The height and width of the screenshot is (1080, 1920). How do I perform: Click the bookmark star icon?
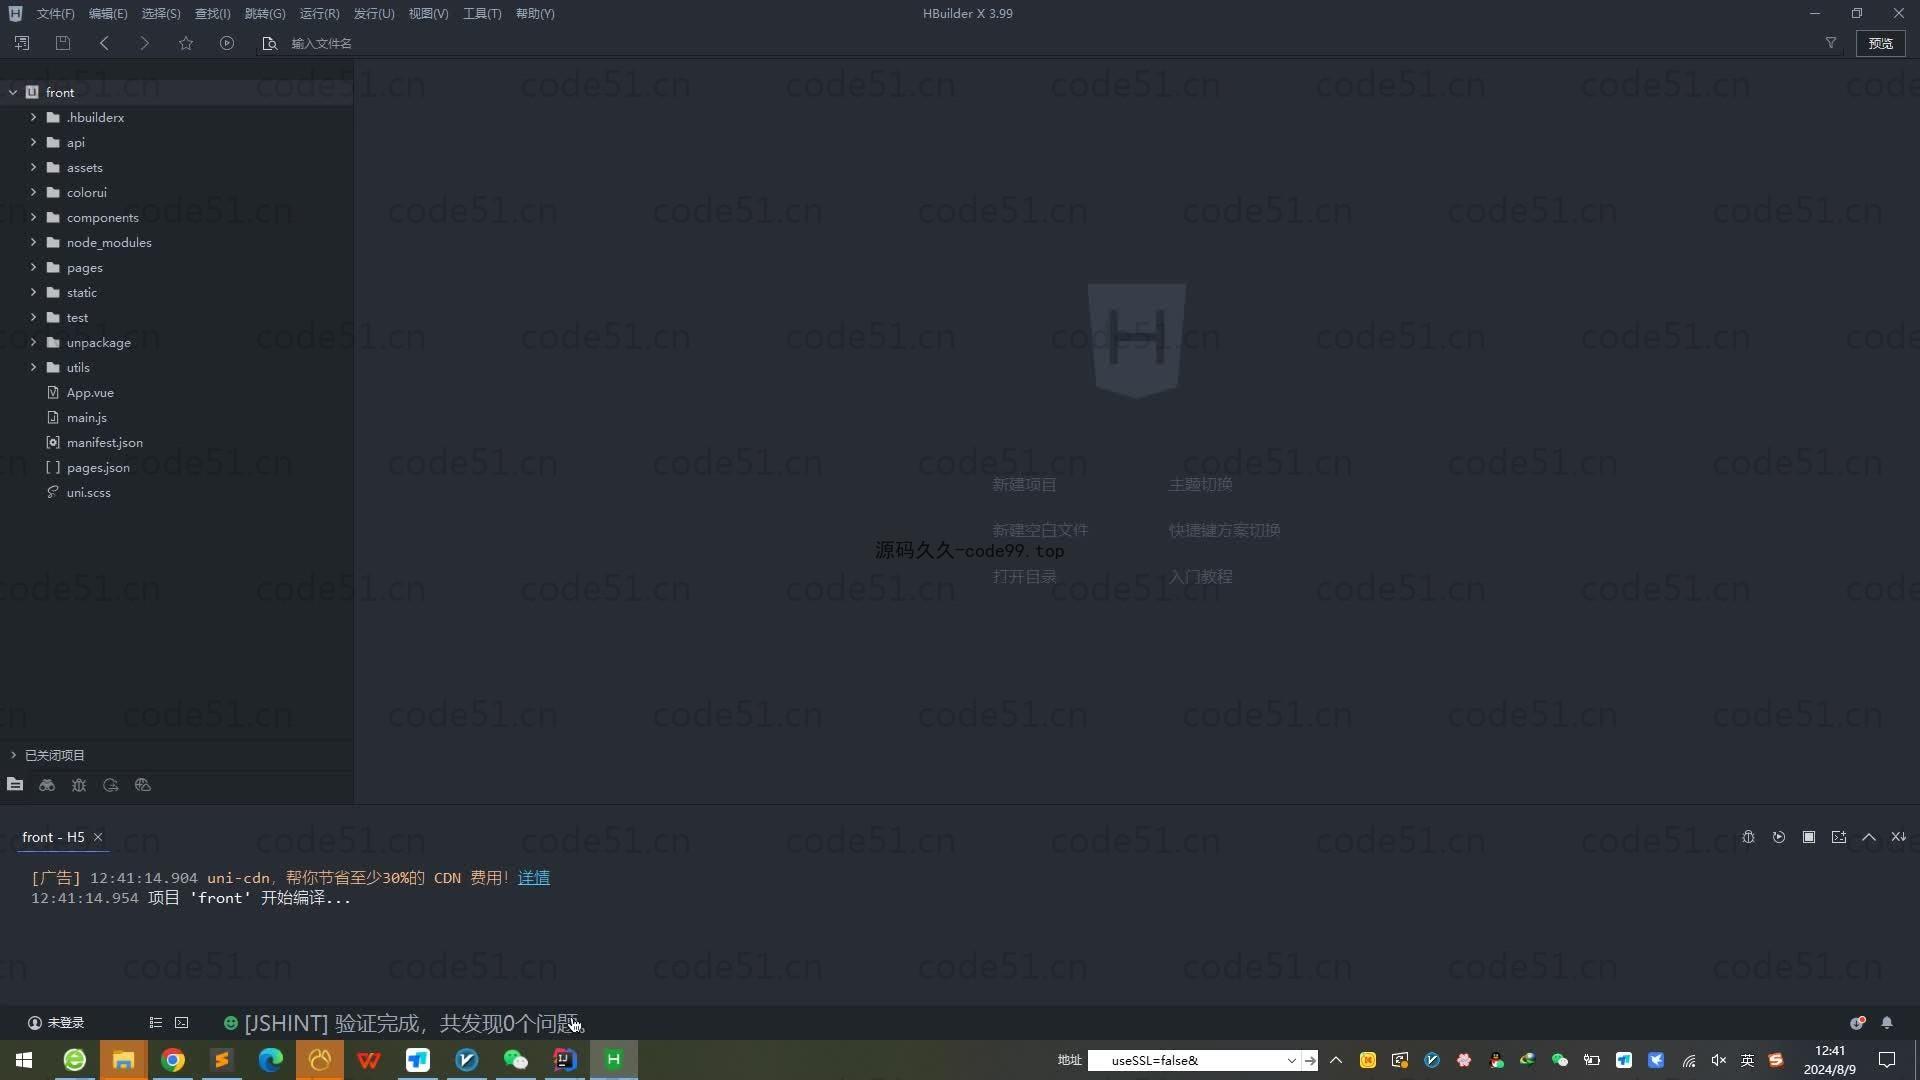tap(186, 43)
